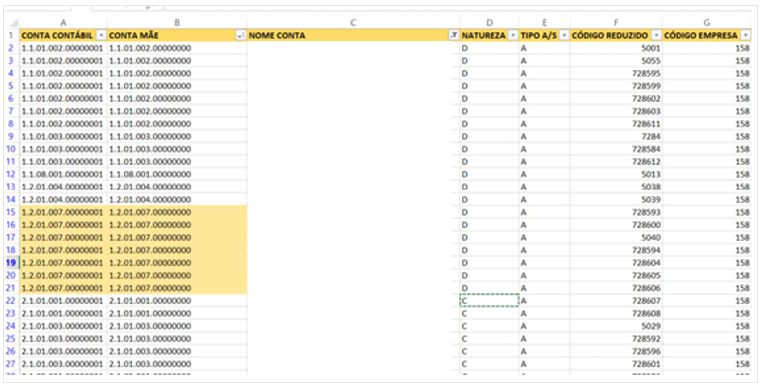Open CONTA MÃE sort filter dropdown

(x=240, y=36)
